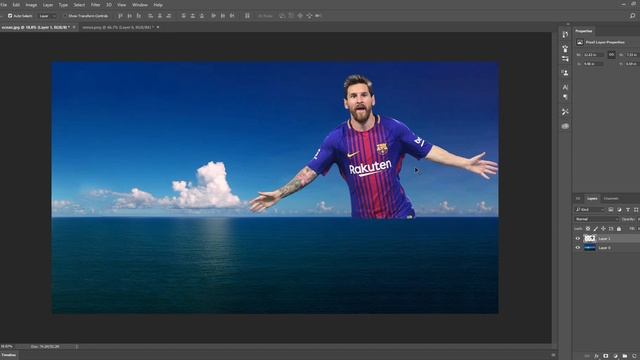Image resolution: width=640 pixels, height=360 pixels.
Task: Click Align vertical centers icon
Action: click(x=129, y=16)
